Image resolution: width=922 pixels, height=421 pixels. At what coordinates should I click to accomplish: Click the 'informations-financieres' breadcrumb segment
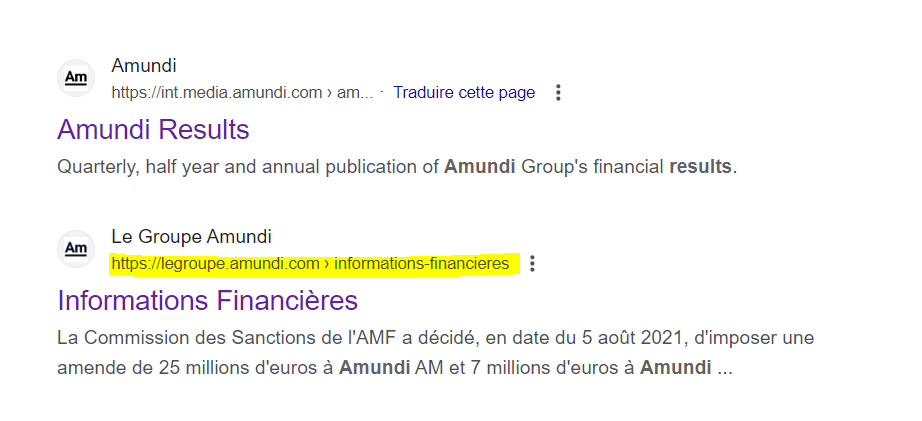[422, 263]
